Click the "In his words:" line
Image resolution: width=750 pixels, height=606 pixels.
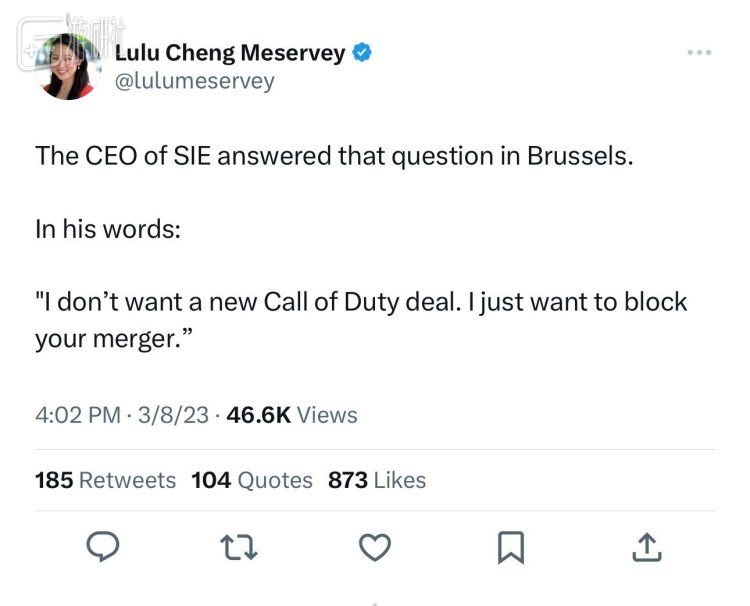click(x=108, y=228)
